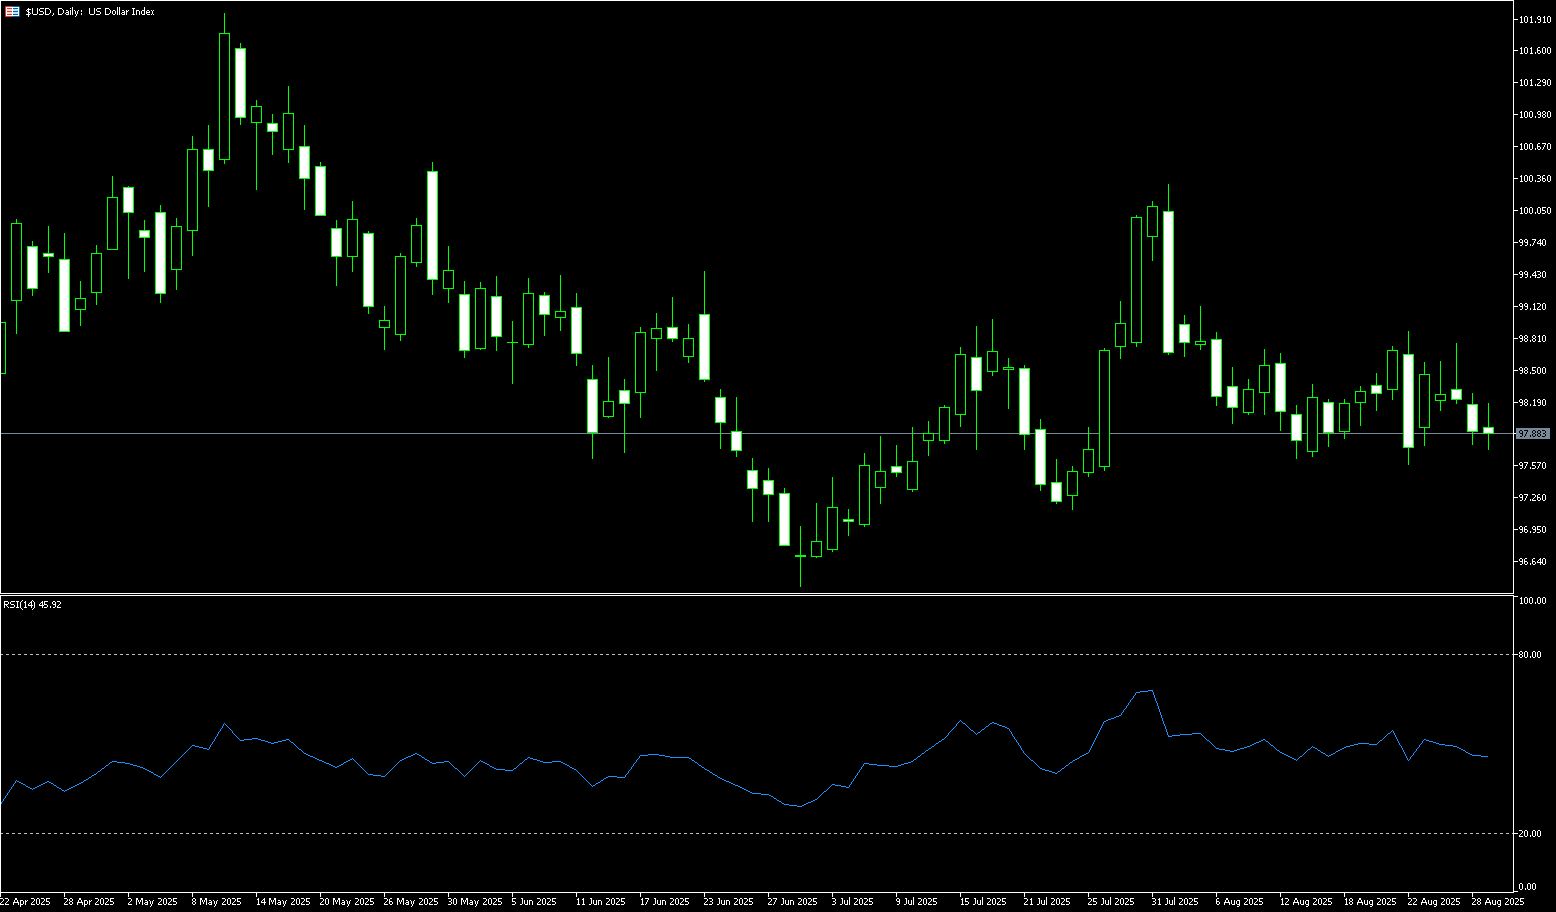Viewport: 1556px width, 912px height.
Task: Click the 9 Jul 2025 date label
Action: click(916, 902)
